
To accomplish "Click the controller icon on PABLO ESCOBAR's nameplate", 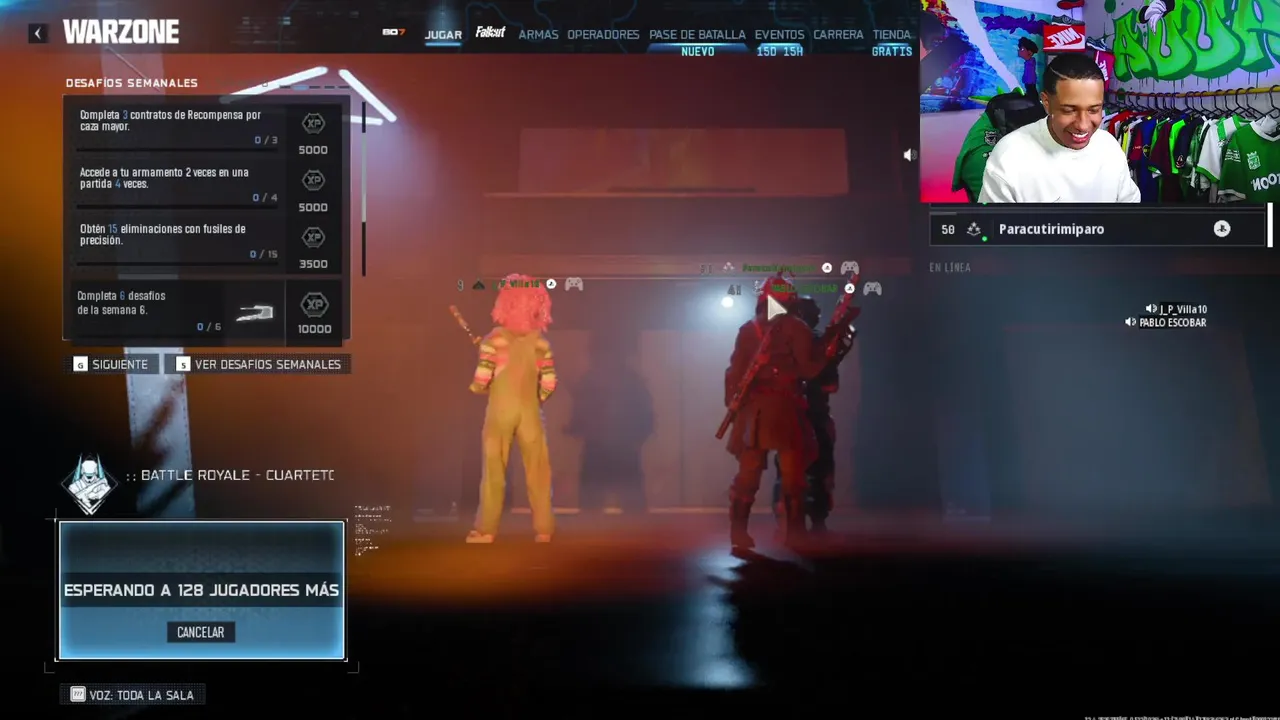I will coord(872,289).
